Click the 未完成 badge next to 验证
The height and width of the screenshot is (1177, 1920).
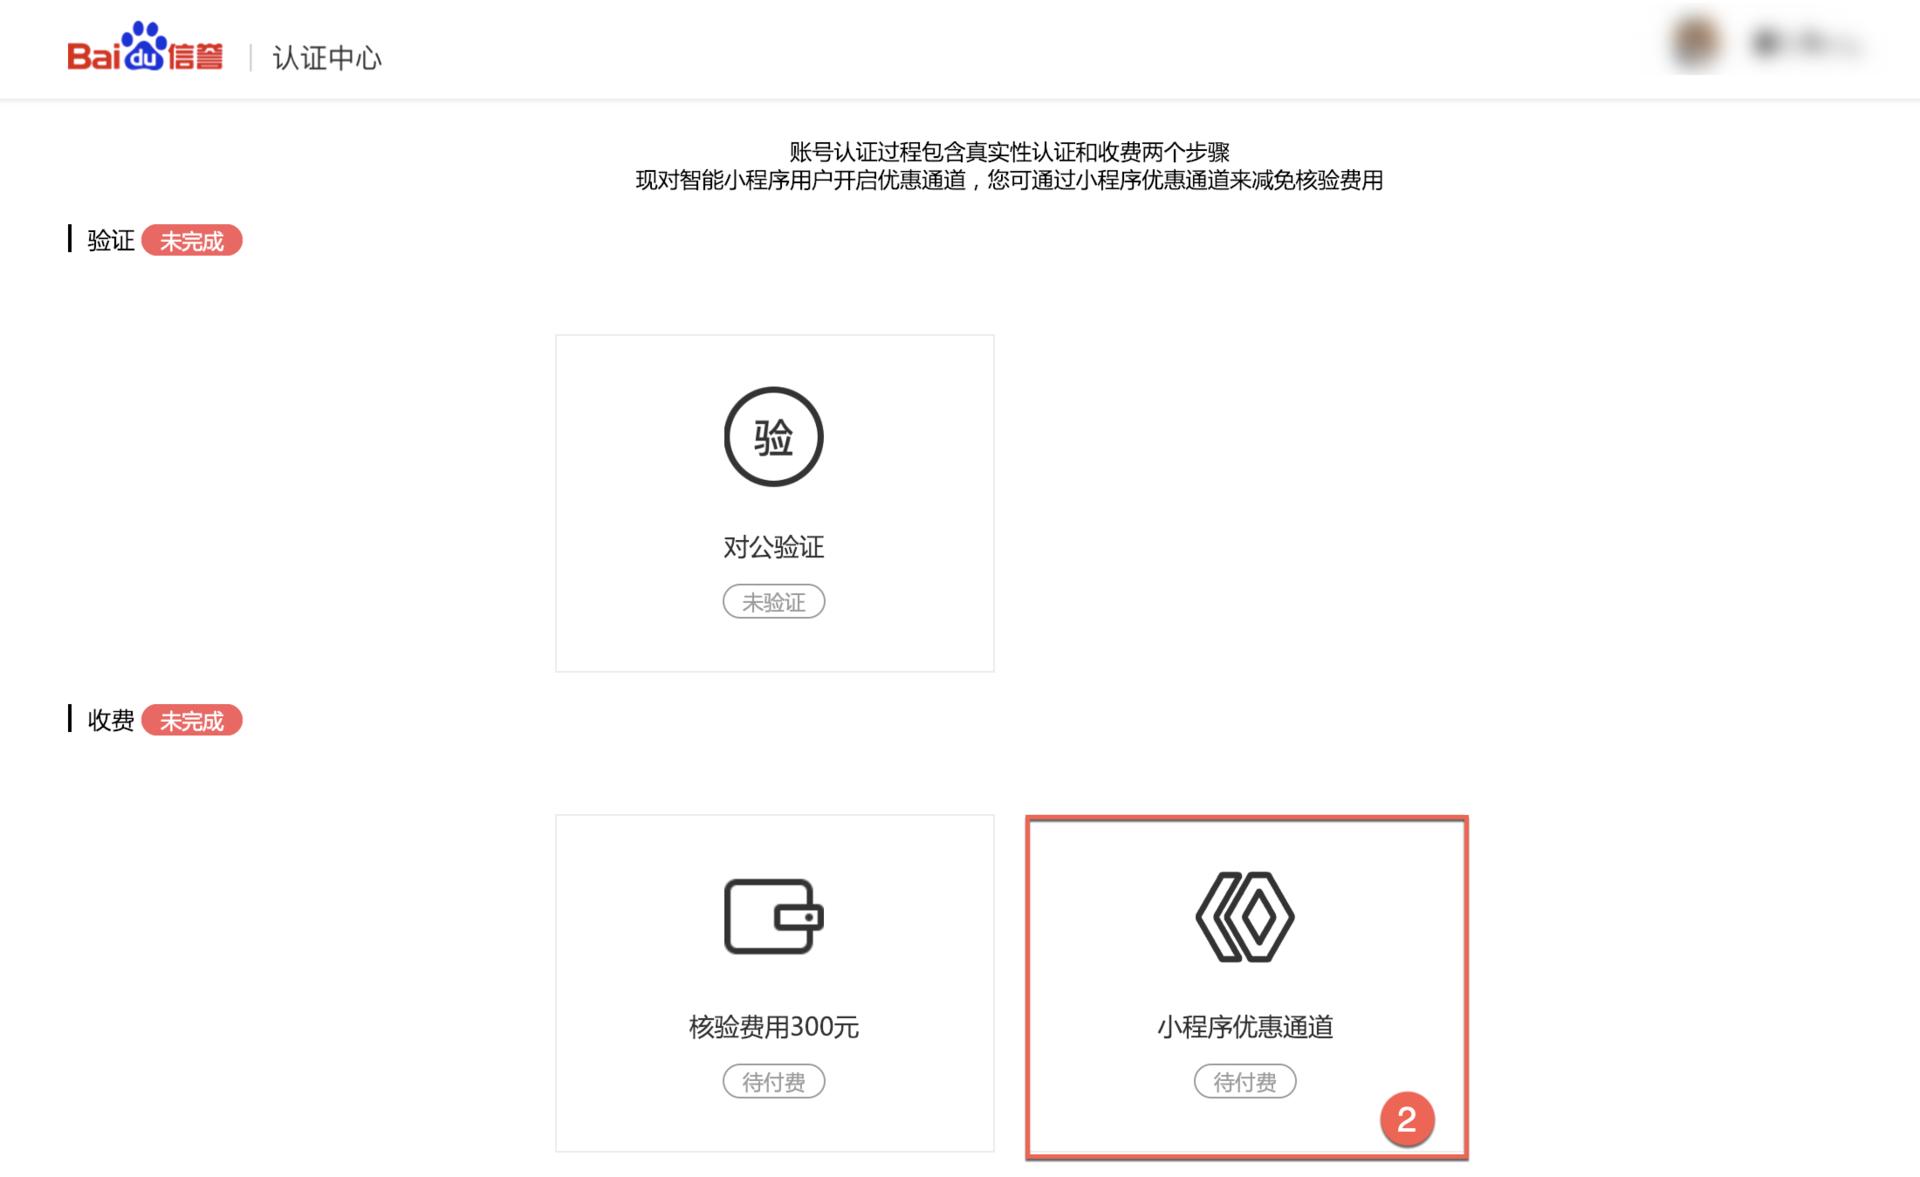pos(193,239)
